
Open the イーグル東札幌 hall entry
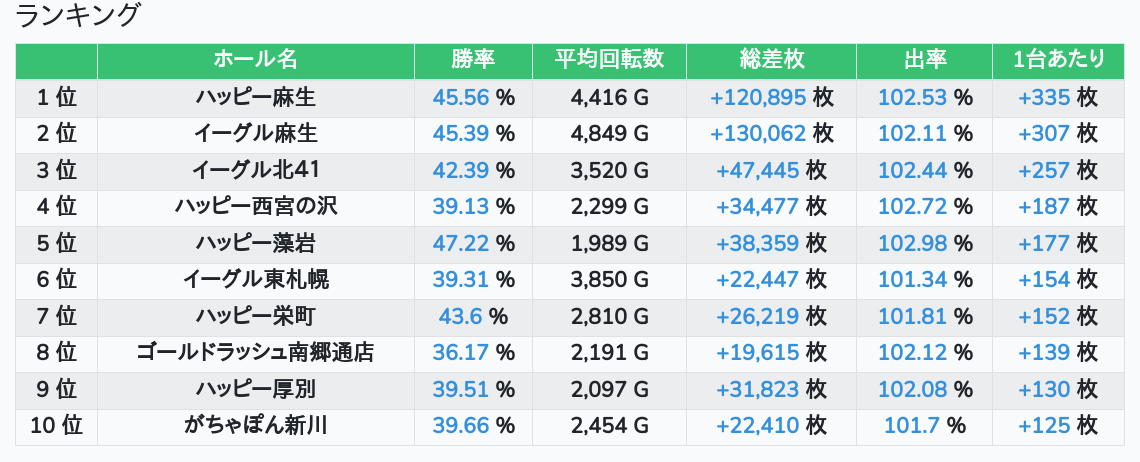coord(256,279)
